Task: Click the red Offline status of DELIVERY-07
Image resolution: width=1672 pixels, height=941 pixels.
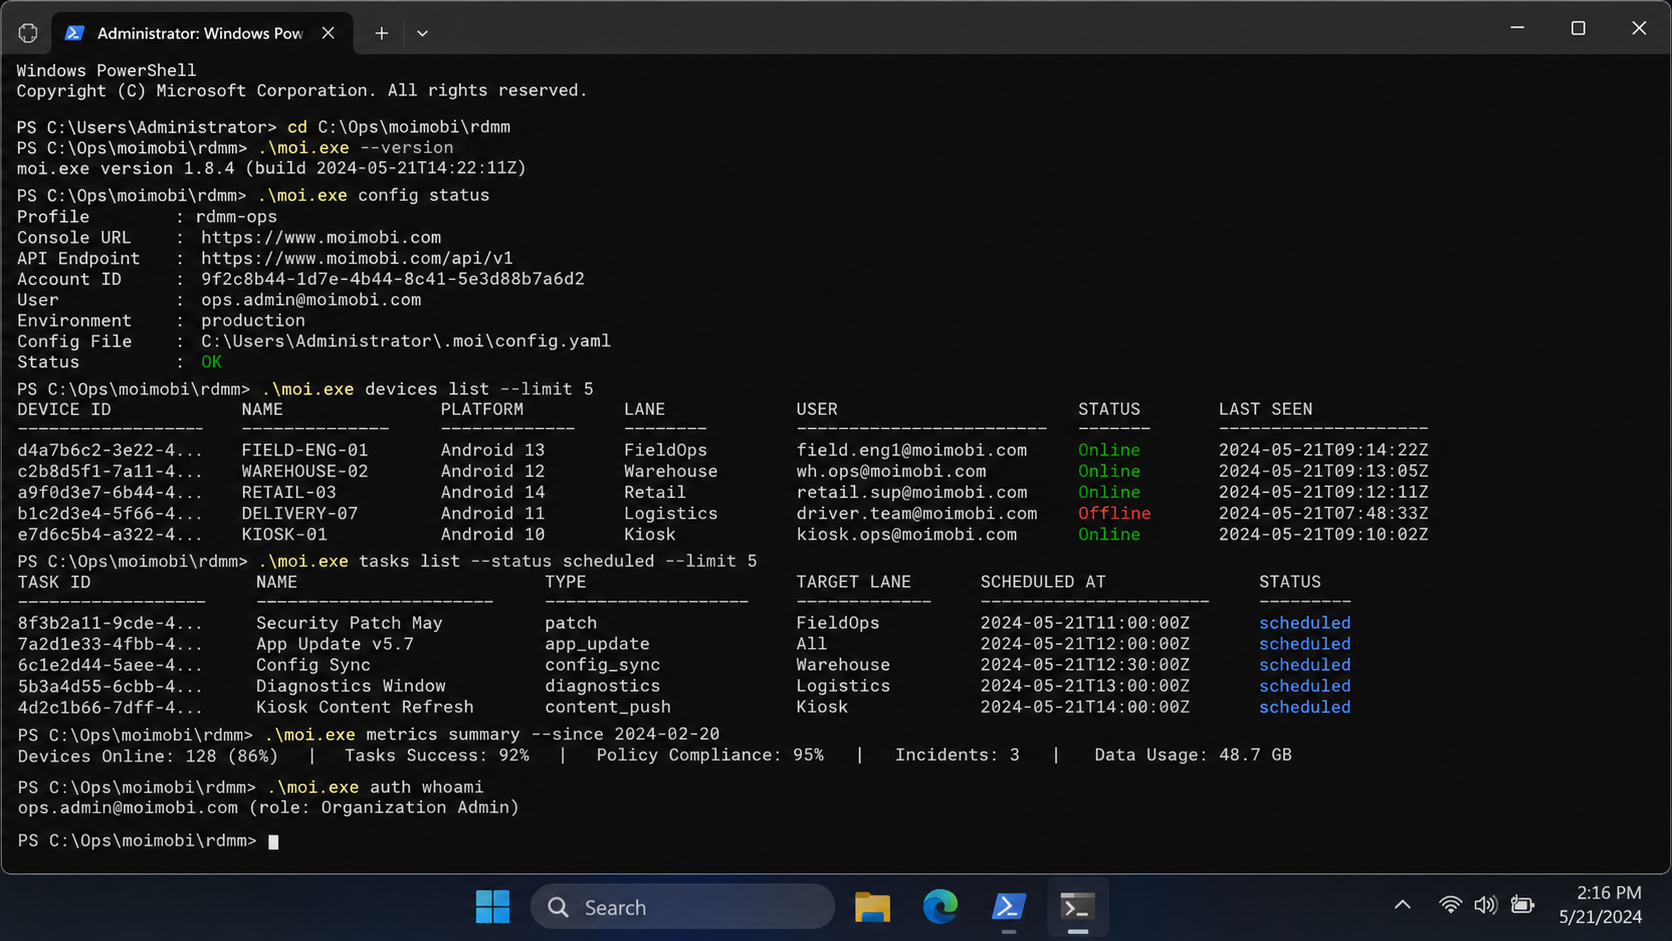Action: [x=1114, y=514]
